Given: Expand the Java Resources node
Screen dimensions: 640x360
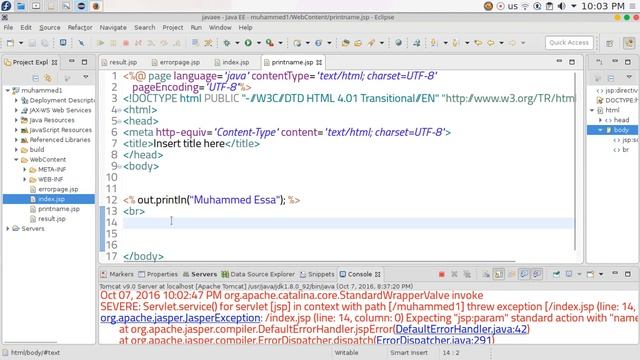Looking at the screenshot, I should point(16,120).
